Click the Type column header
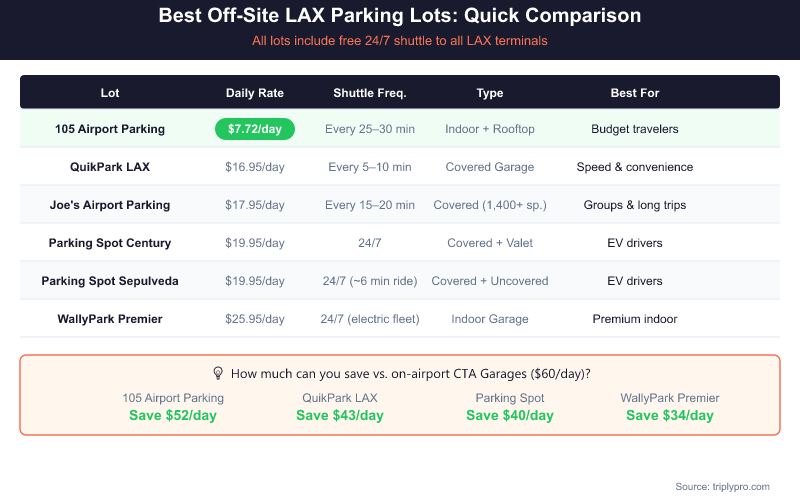Image resolution: width=800 pixels, height=500 pixels. (490, 93)
